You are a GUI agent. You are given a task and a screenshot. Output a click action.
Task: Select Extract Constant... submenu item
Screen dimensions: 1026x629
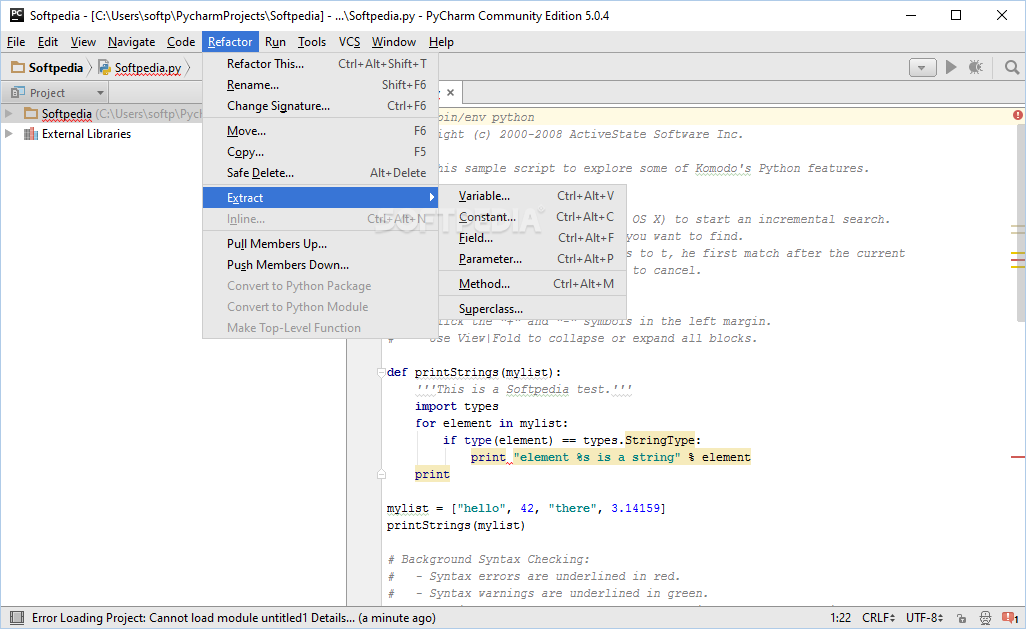click(x=533, y=217)
